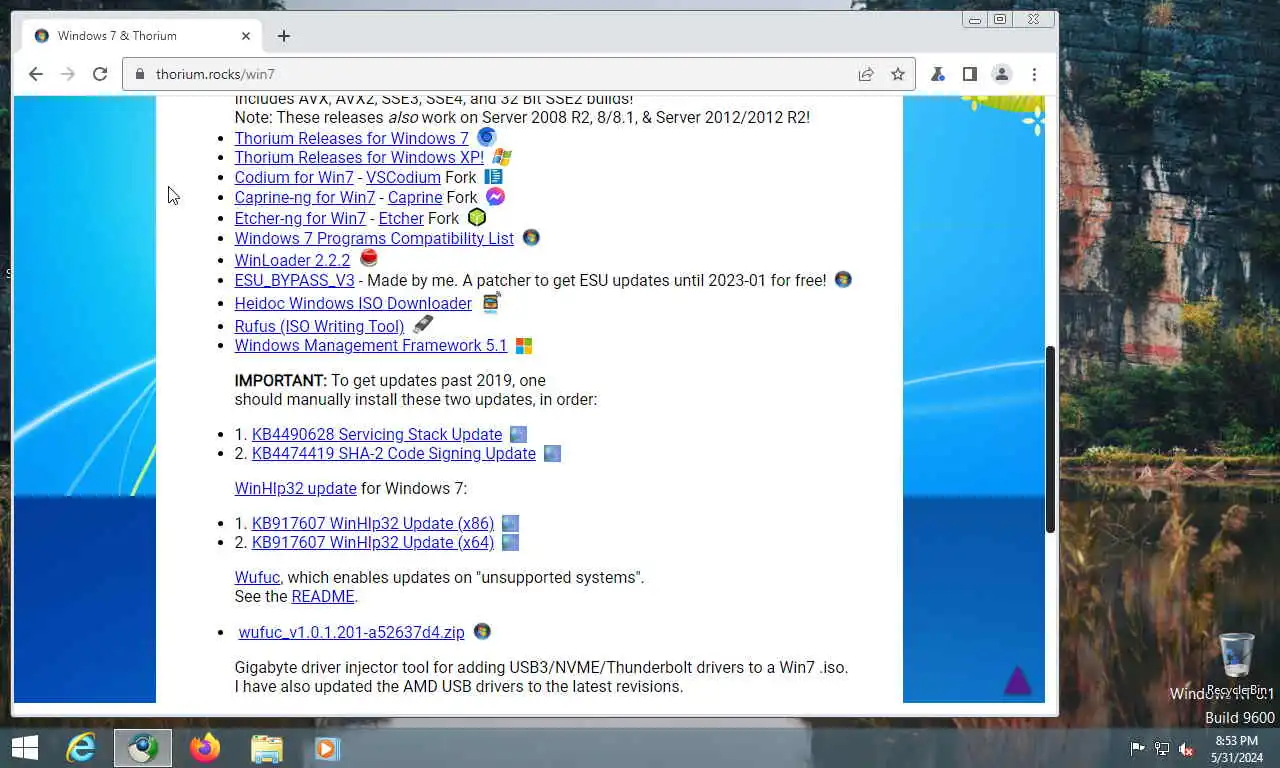Open Windows 7 Programs Compatibility List

(x=374, y=238)
